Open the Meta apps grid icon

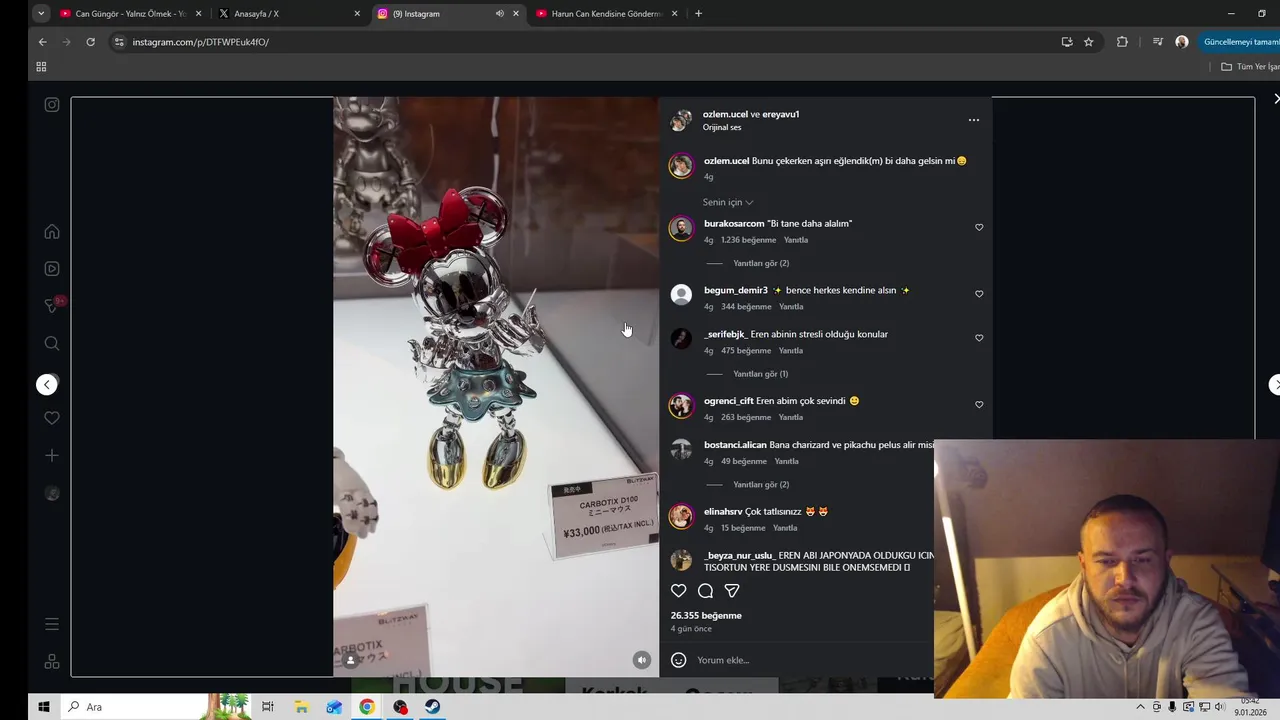[52, 662]
